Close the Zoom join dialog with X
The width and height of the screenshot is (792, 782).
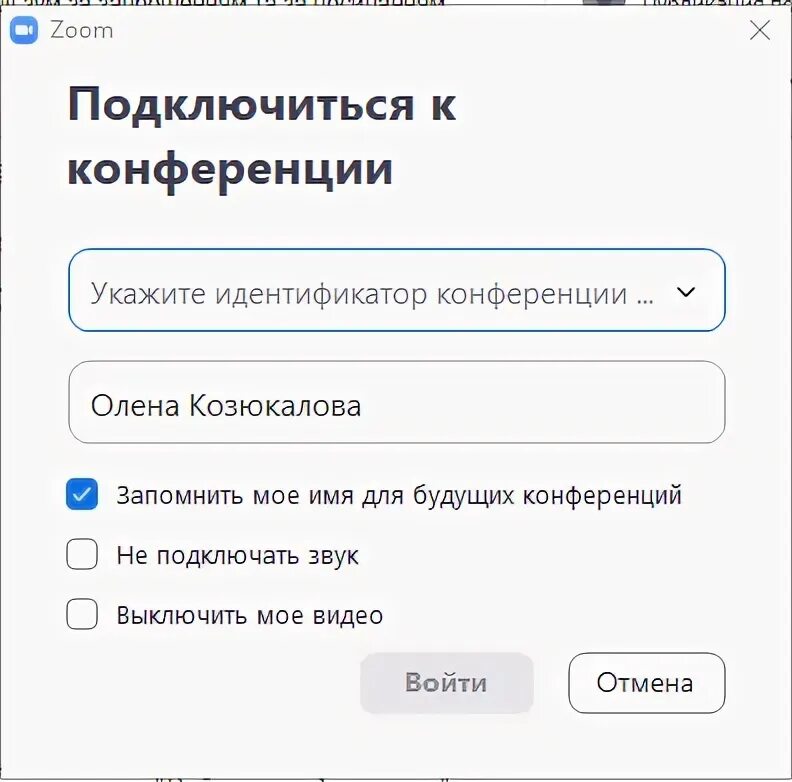pyautogui.click(x=760, y=30)
